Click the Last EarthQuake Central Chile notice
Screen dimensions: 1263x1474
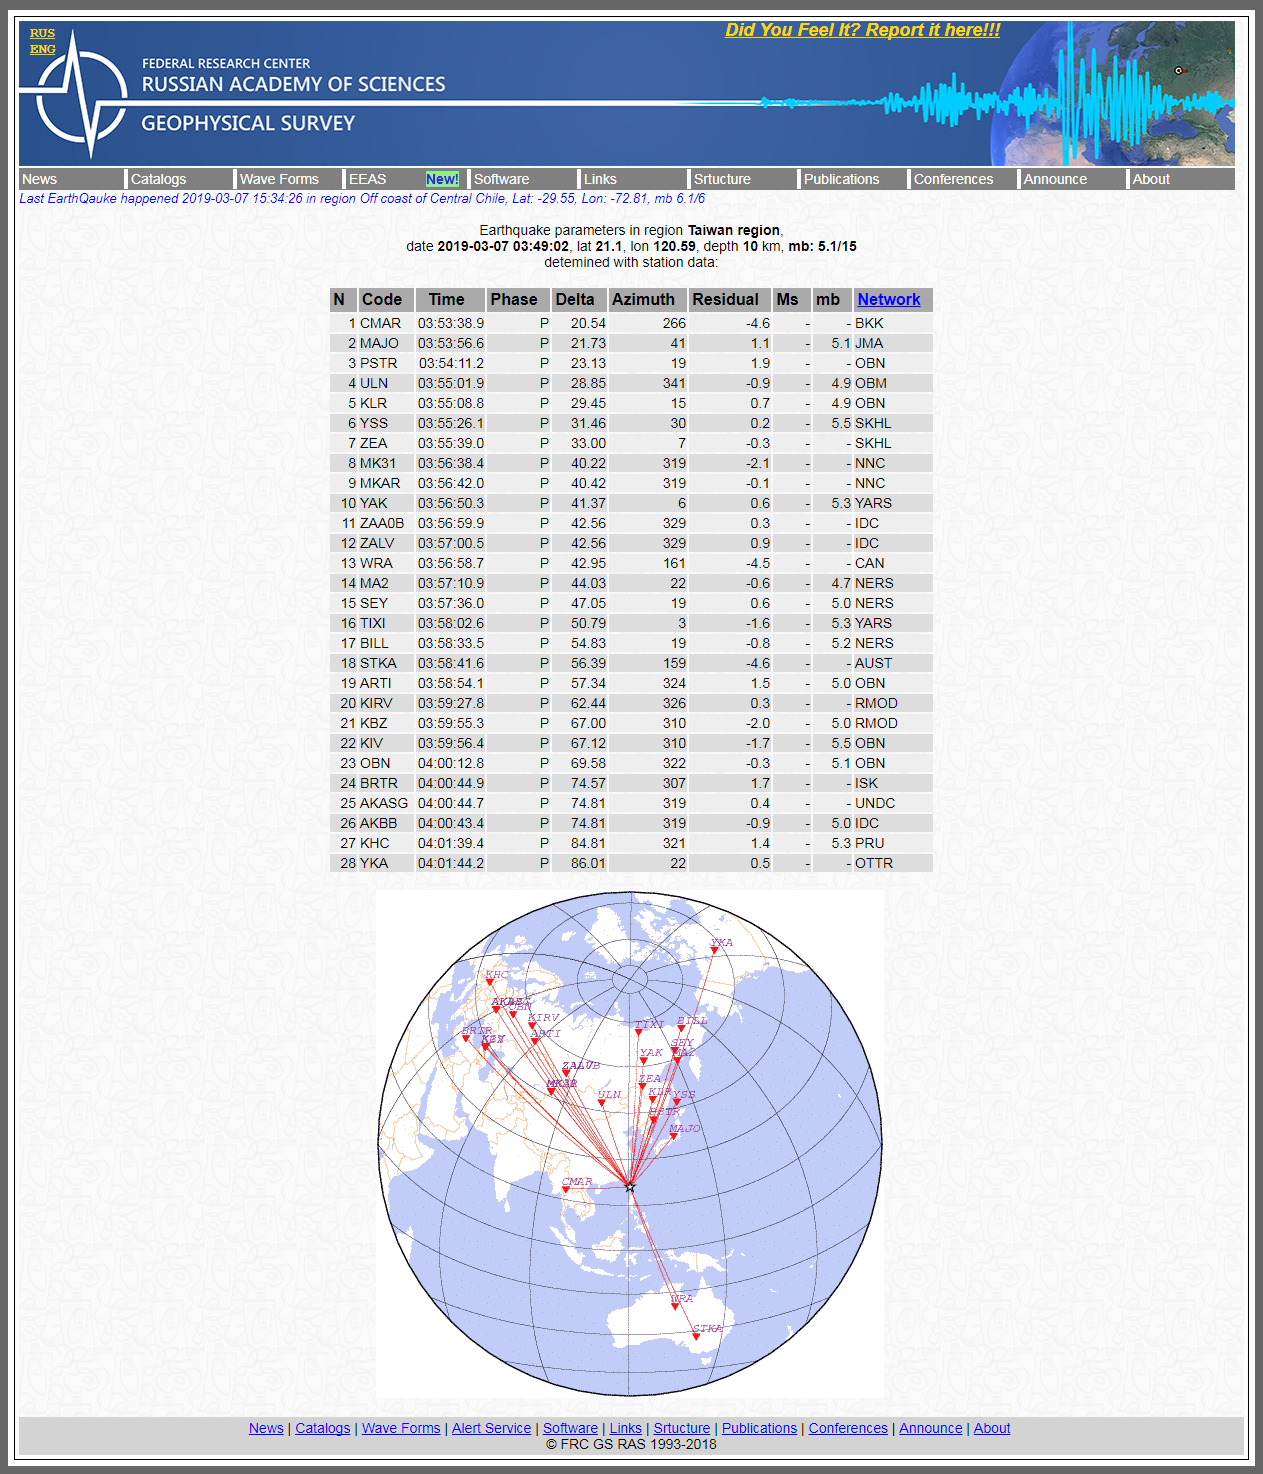pyautogui.click(x=362, y=198)
